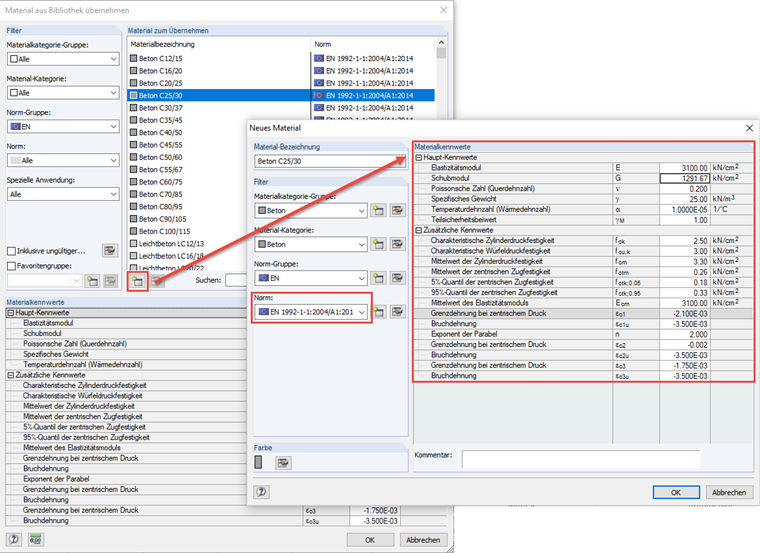Click the new icon next to Materialkategorie-Gruppe in Neues Material
760x553 pixels.
379,210
